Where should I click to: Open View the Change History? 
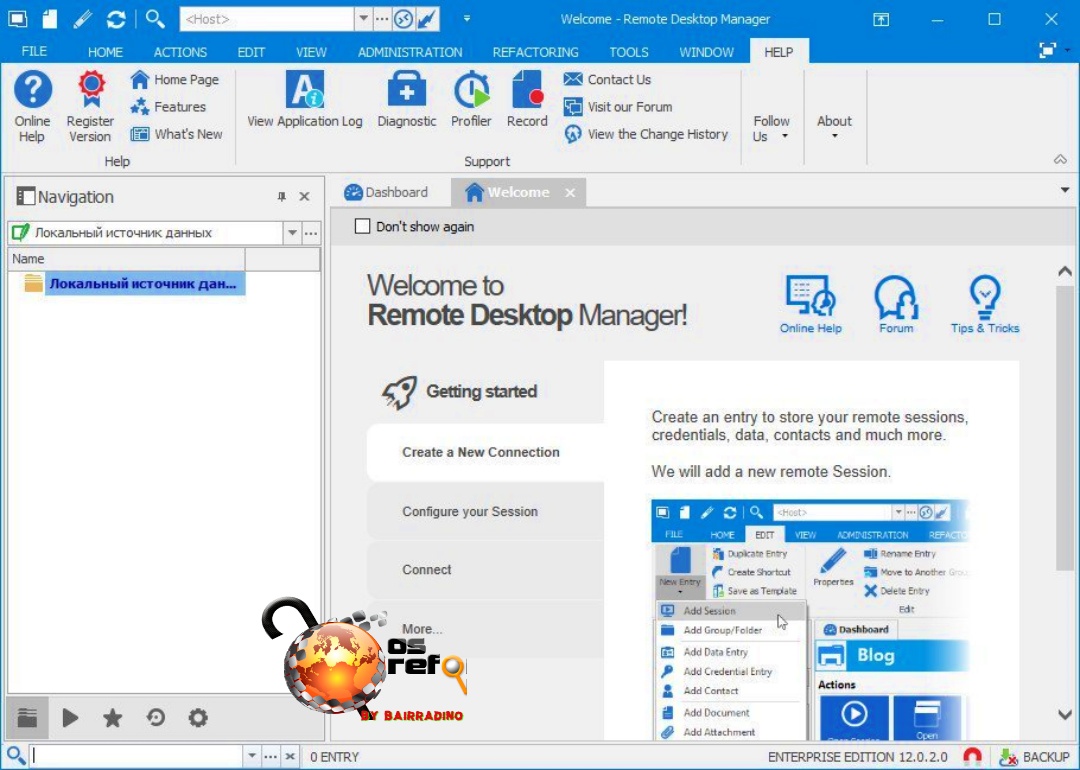pos(646,134)
